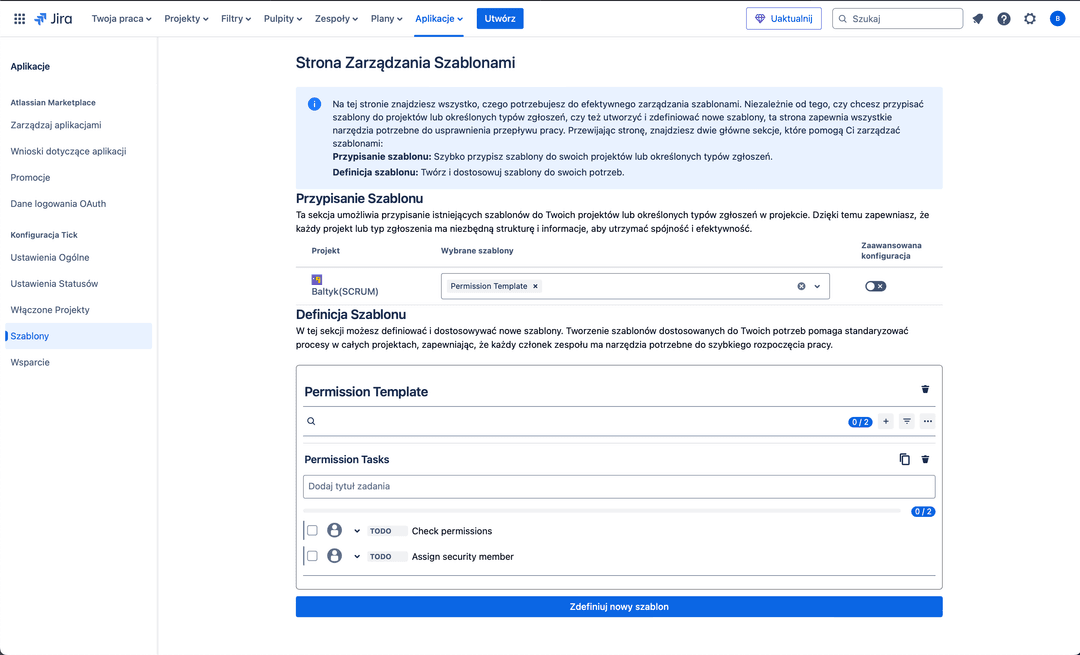Open the Wsparcie sidebar item

[30, 362]
